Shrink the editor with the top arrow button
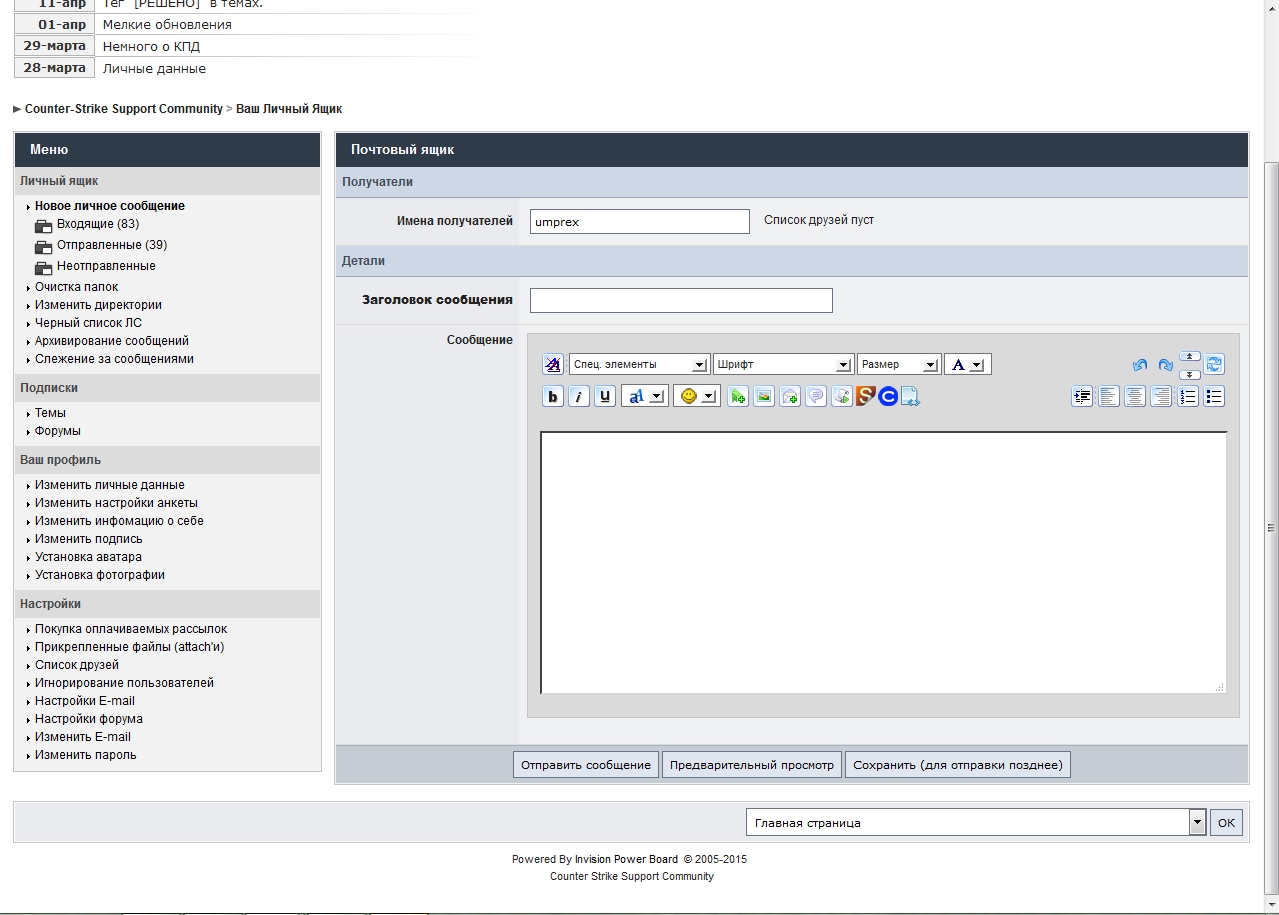This screenshot has height=915, width=1279. point(1190,356)
